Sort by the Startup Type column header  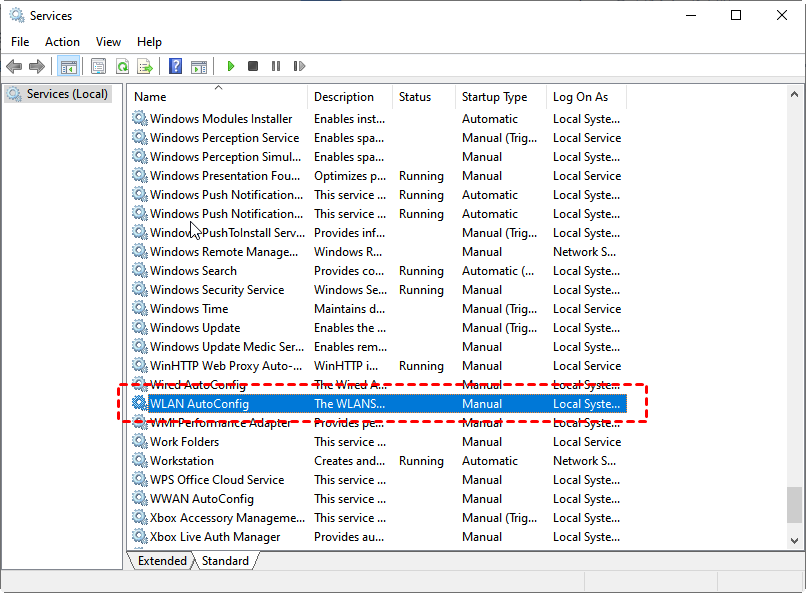point(494,97)
